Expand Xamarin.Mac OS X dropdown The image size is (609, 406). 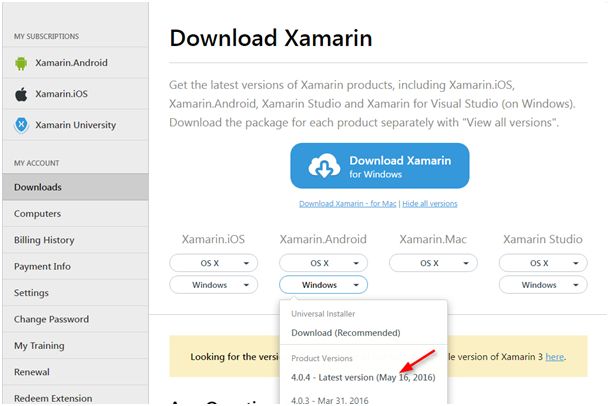(433, 263)
